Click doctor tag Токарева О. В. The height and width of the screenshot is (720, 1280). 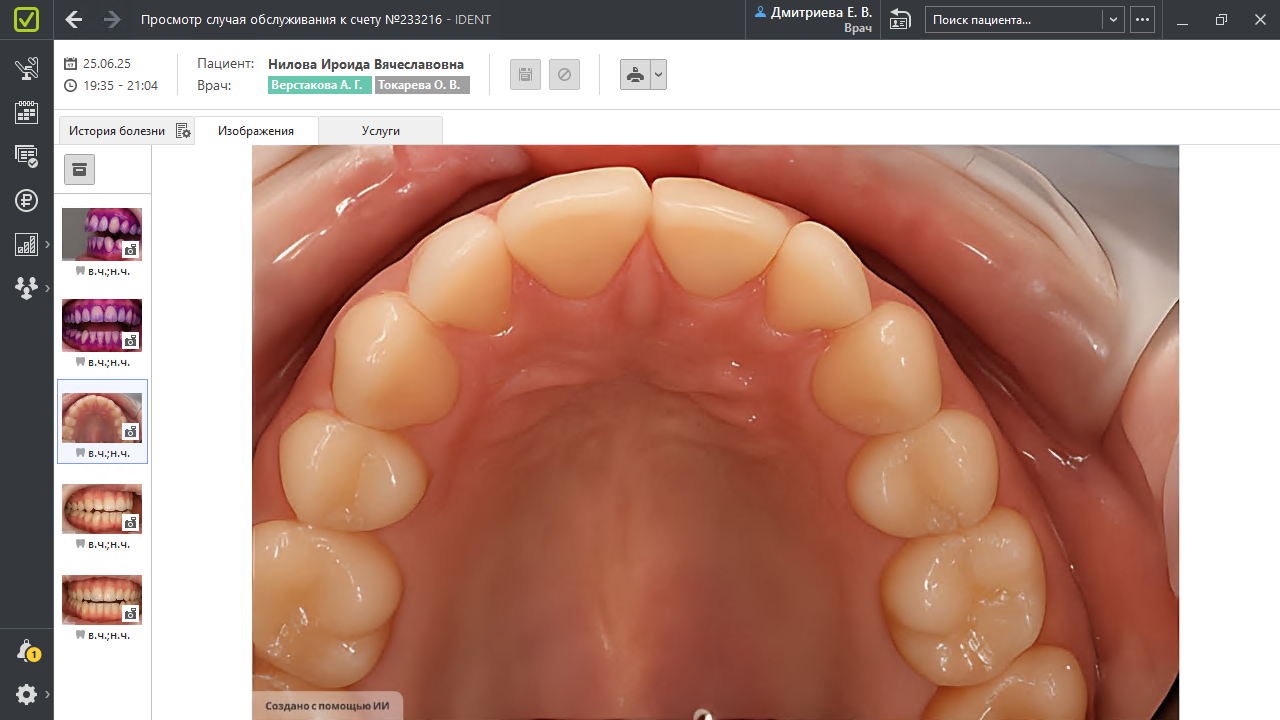pyautogui.click(x=421, y=86)
